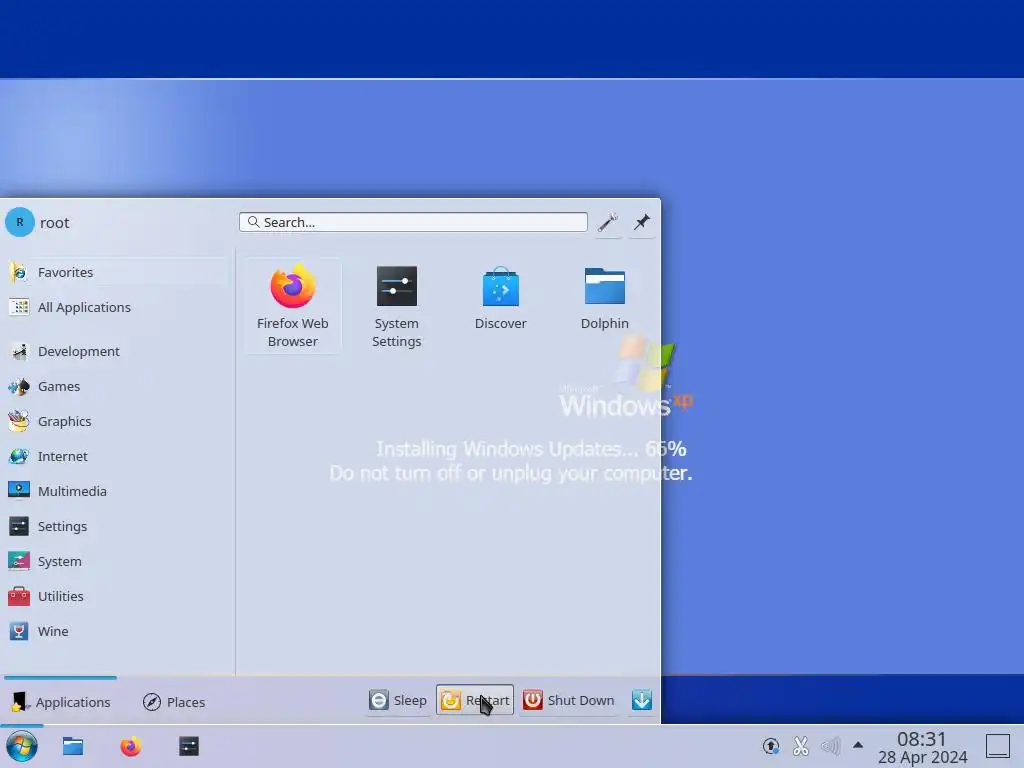
Task: Open the volume tray icon
Action: 830,746
